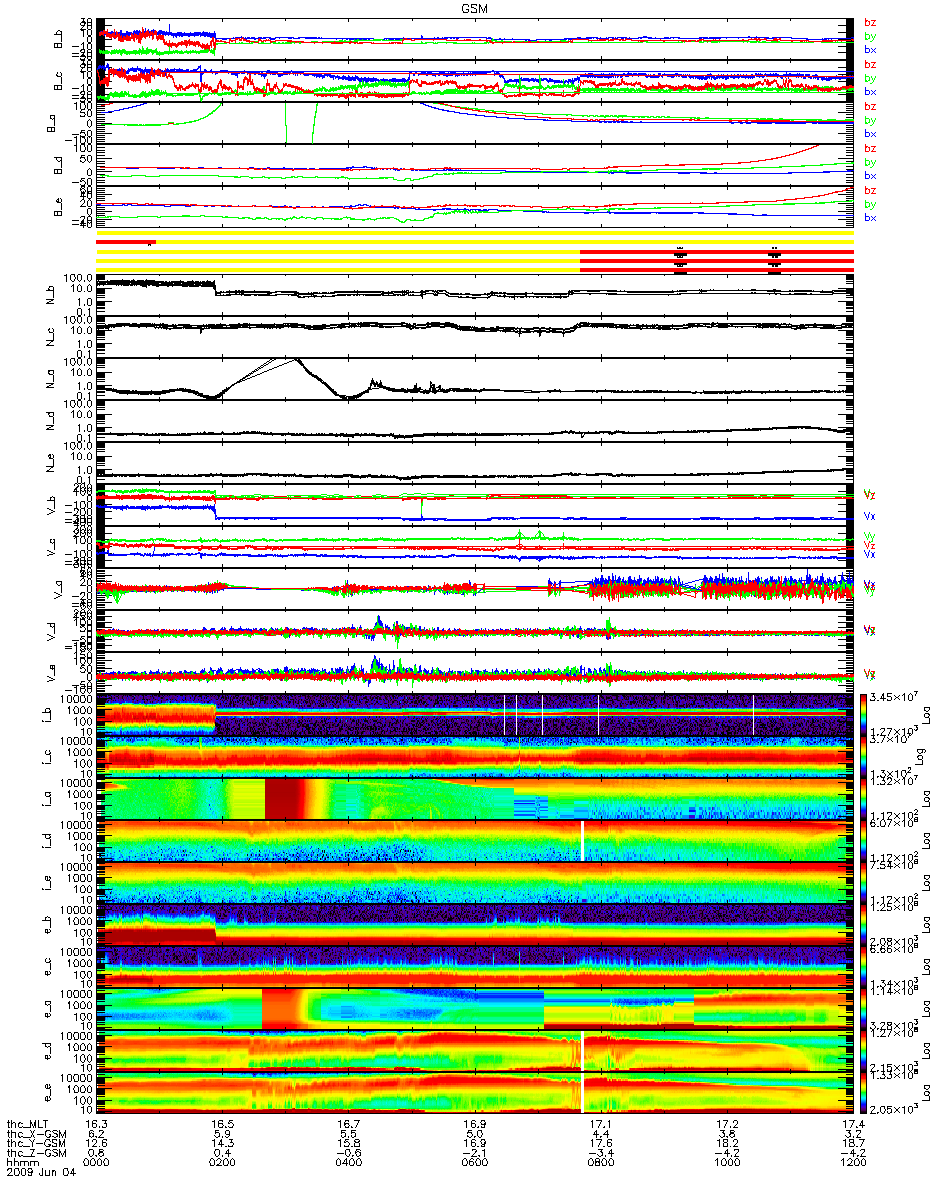Select the bx legend beside B_e panel
The height and width of the screenshot is (1200, 930).
[870, 217]
